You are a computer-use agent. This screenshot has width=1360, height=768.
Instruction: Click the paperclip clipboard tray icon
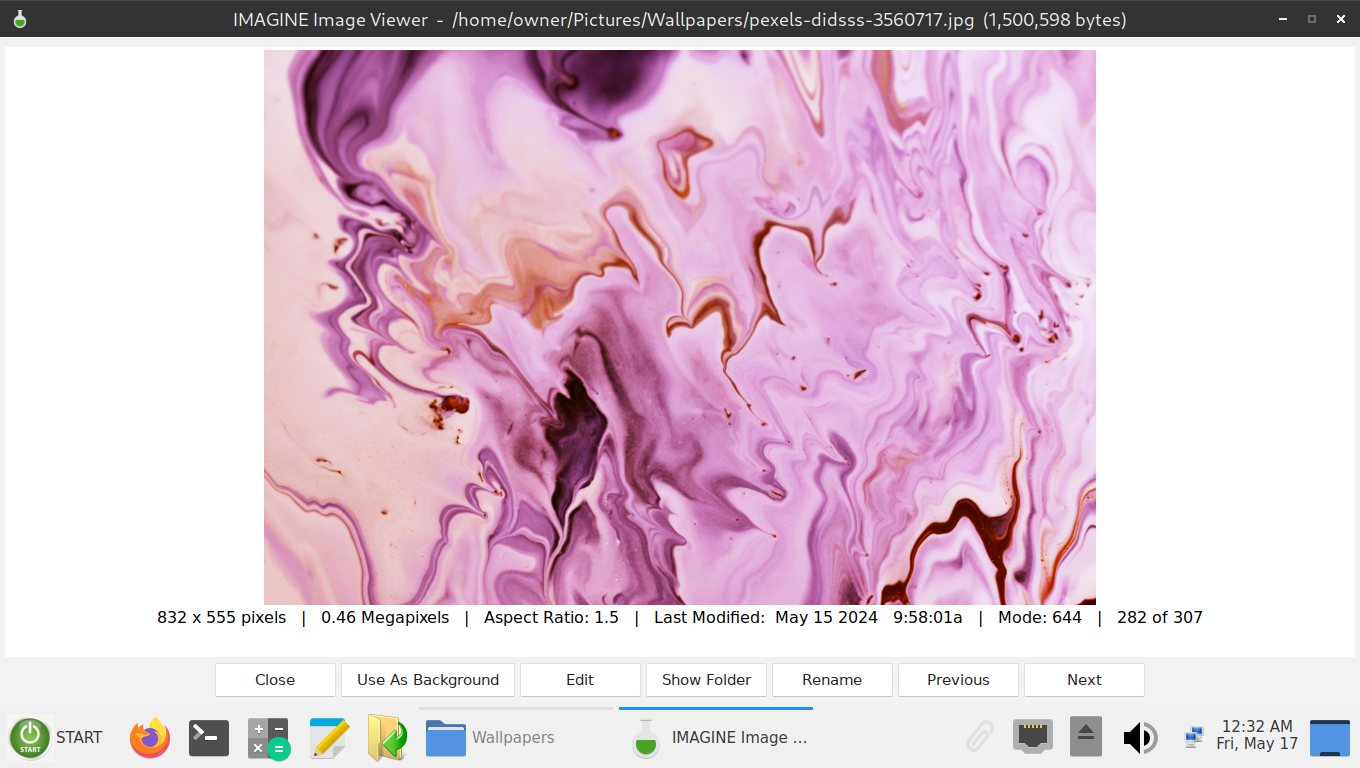pyautogui.click(x=979, y=738)
